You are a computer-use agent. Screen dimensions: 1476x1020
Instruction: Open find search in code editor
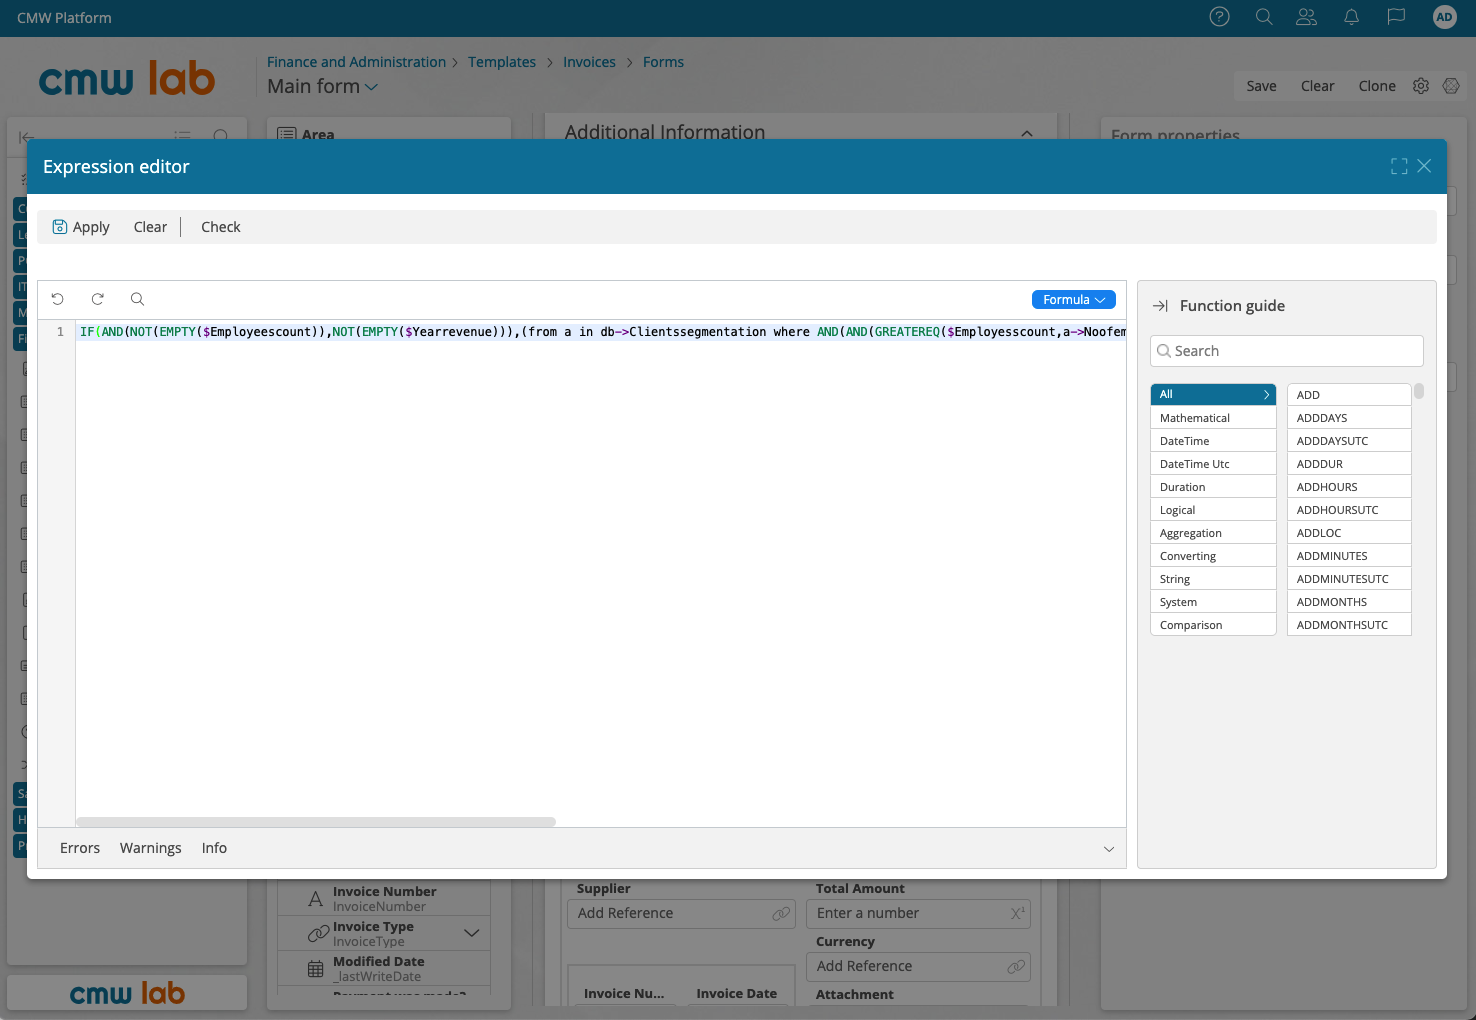tap(138, 299)
